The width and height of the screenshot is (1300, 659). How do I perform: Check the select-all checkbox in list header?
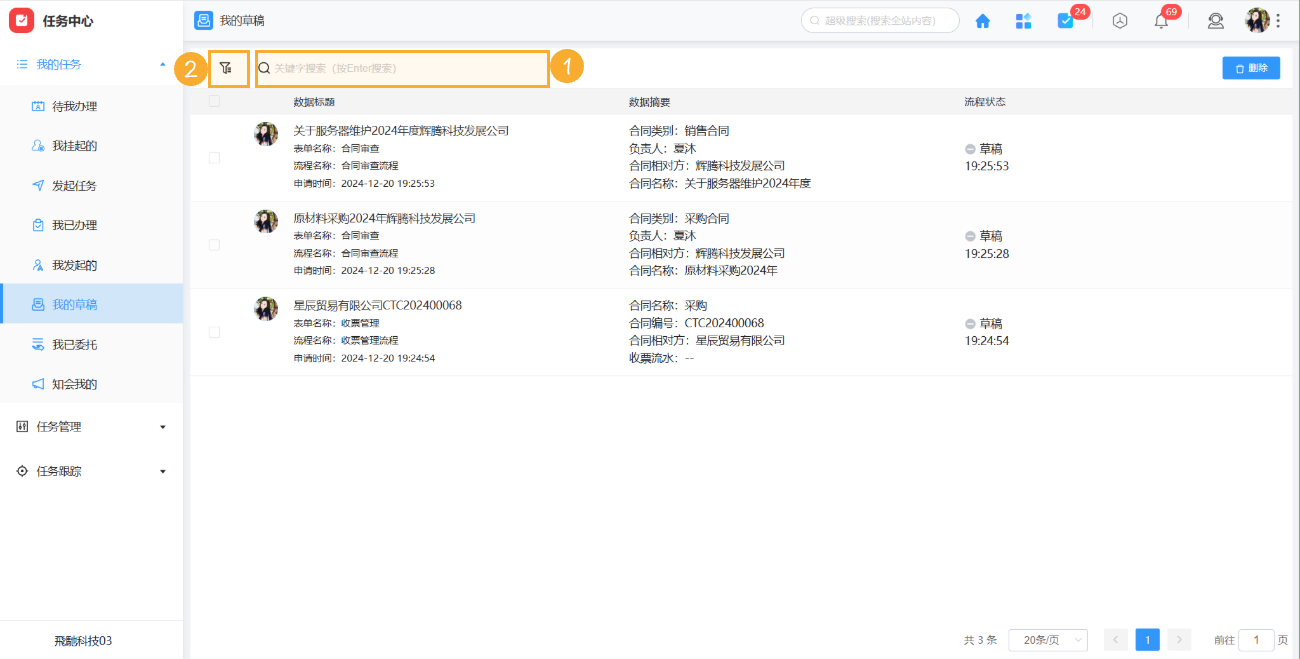(213, 100)
